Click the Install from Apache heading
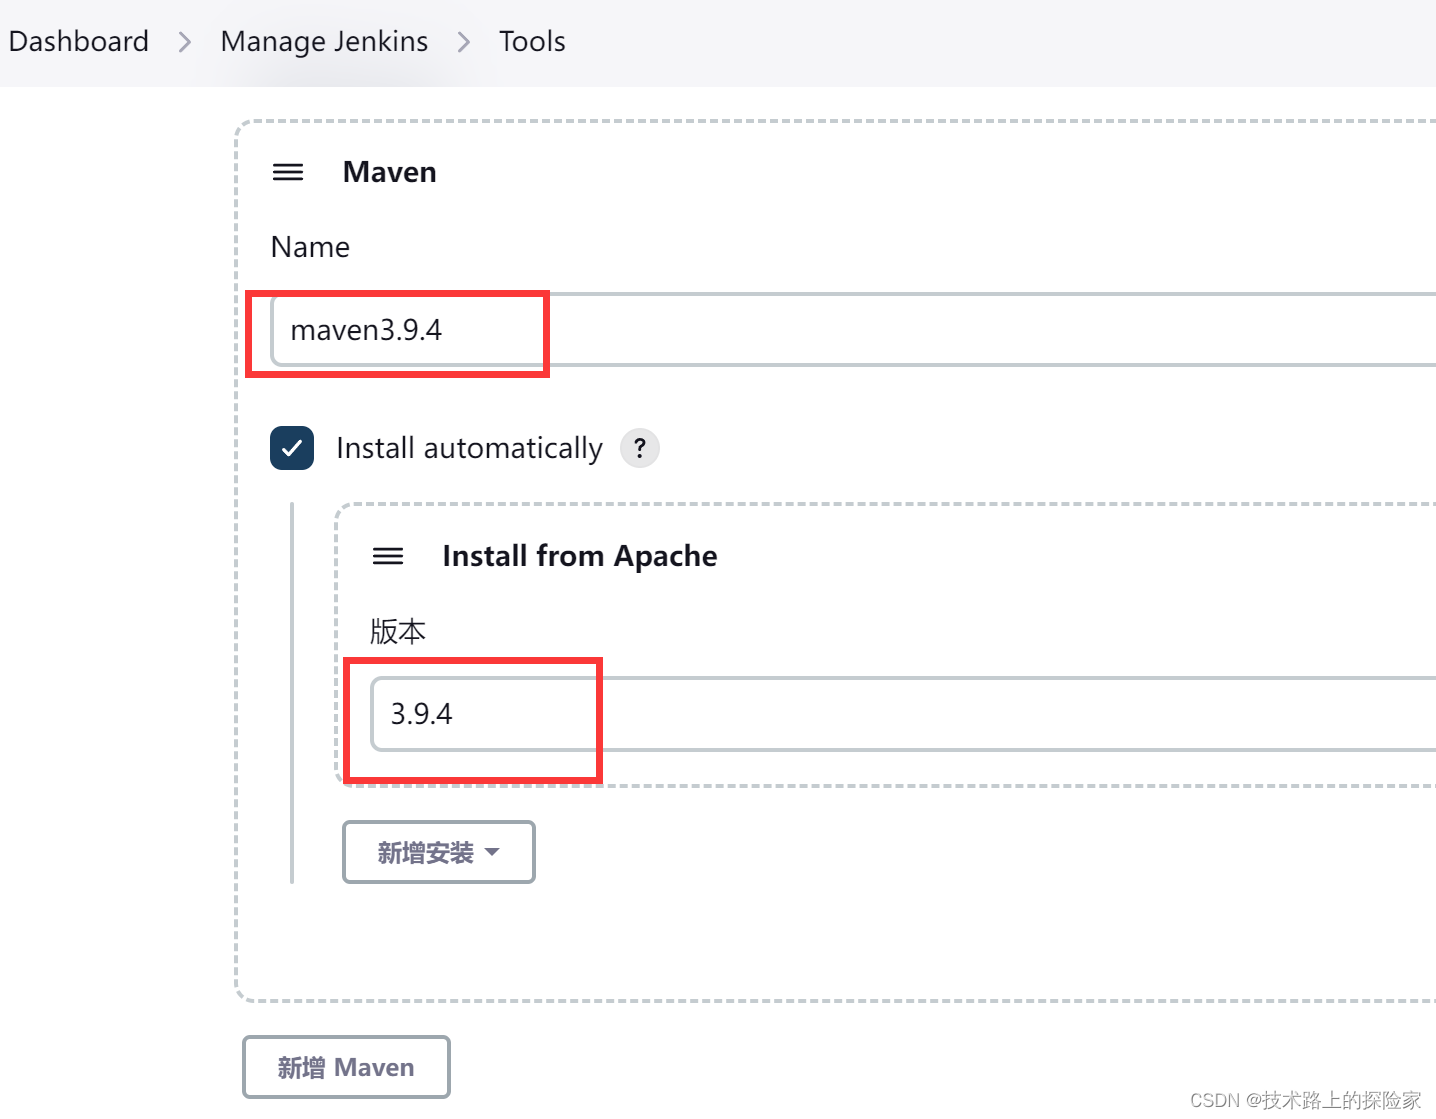1436x1119 pixels. [x=580, y=556]
